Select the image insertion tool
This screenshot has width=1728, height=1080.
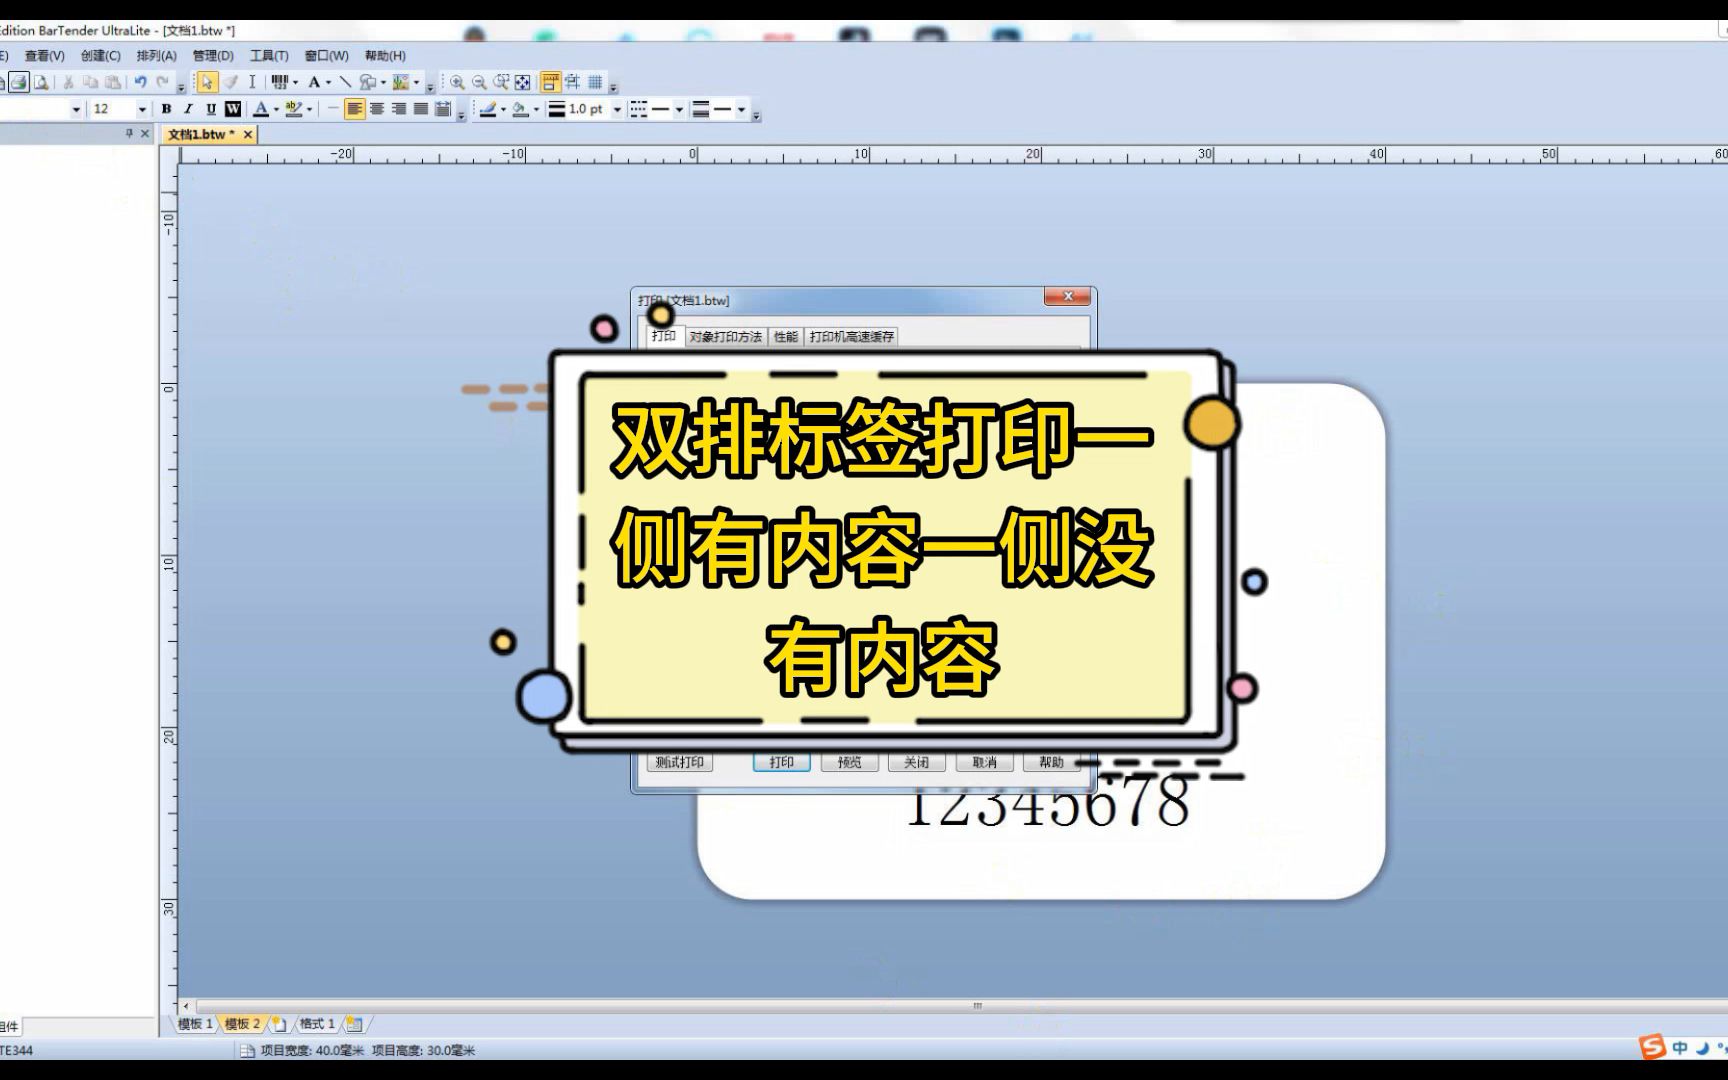tap(403, 82)
